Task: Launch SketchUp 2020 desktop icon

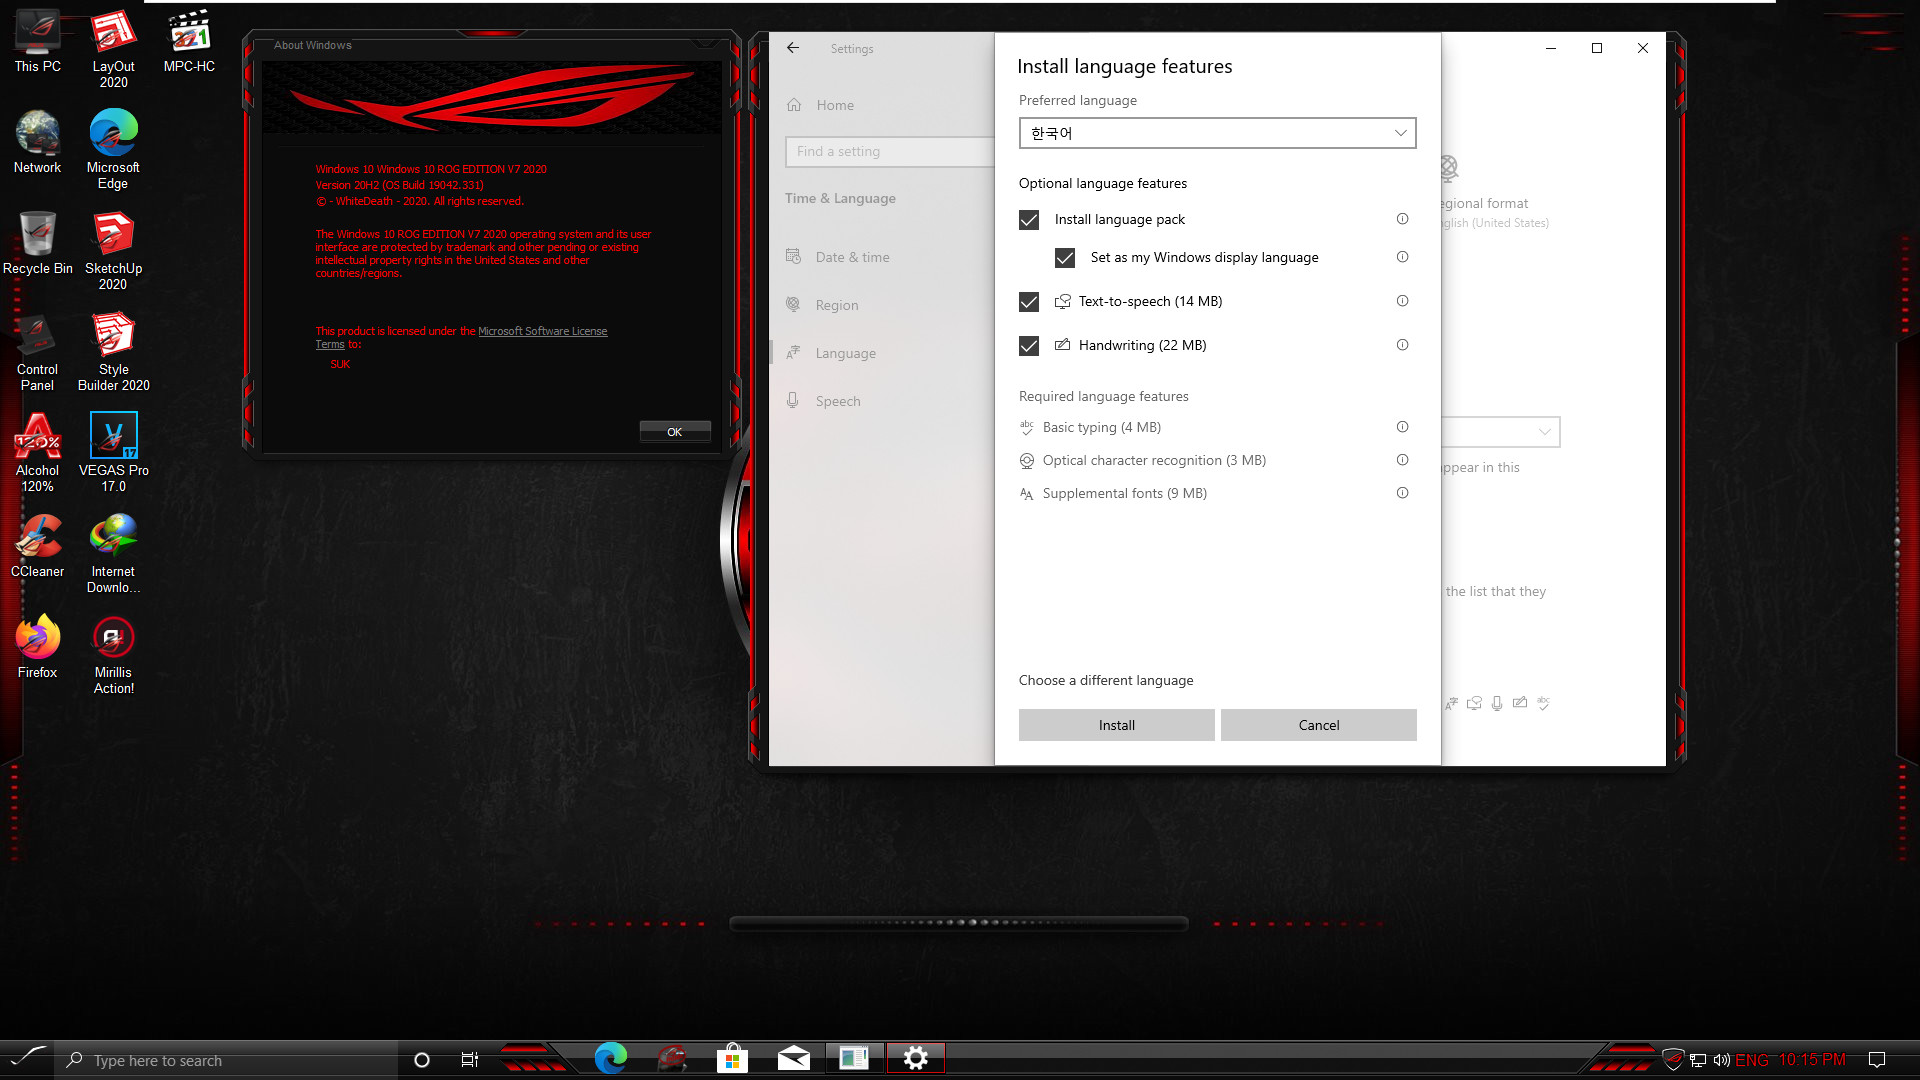Action: click(x=113, y=250)
